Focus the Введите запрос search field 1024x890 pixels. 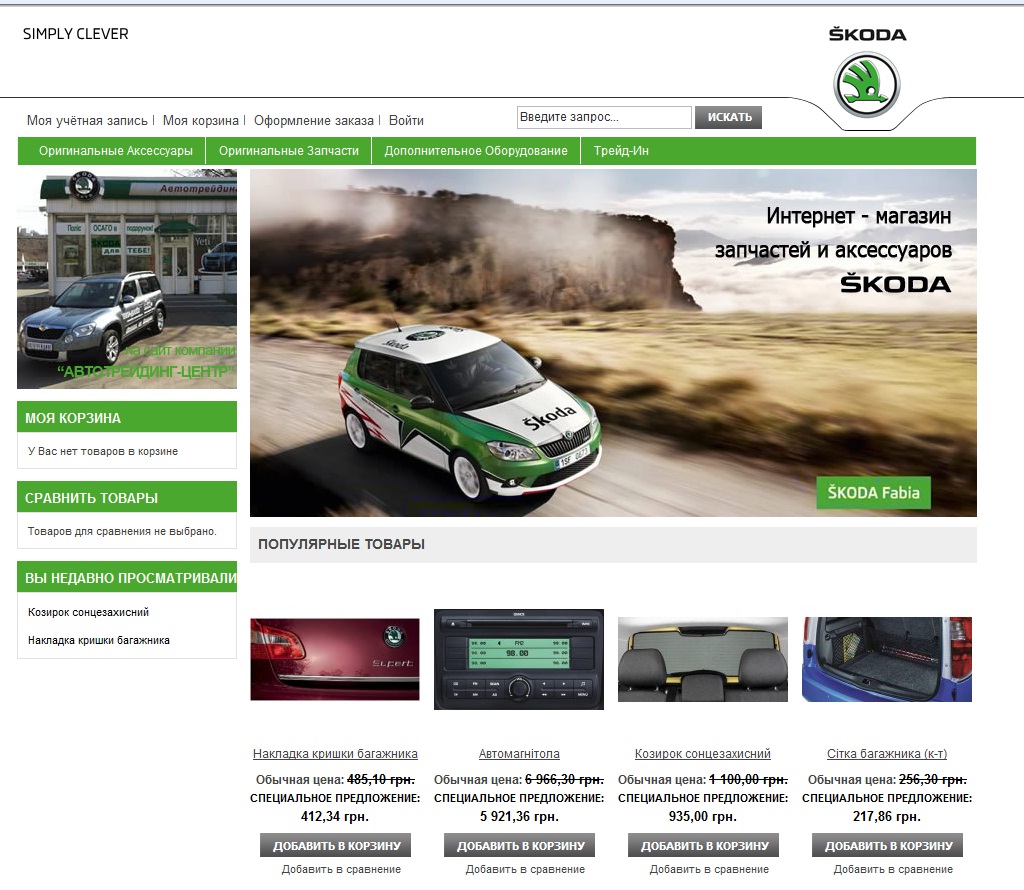pos(604,118)
